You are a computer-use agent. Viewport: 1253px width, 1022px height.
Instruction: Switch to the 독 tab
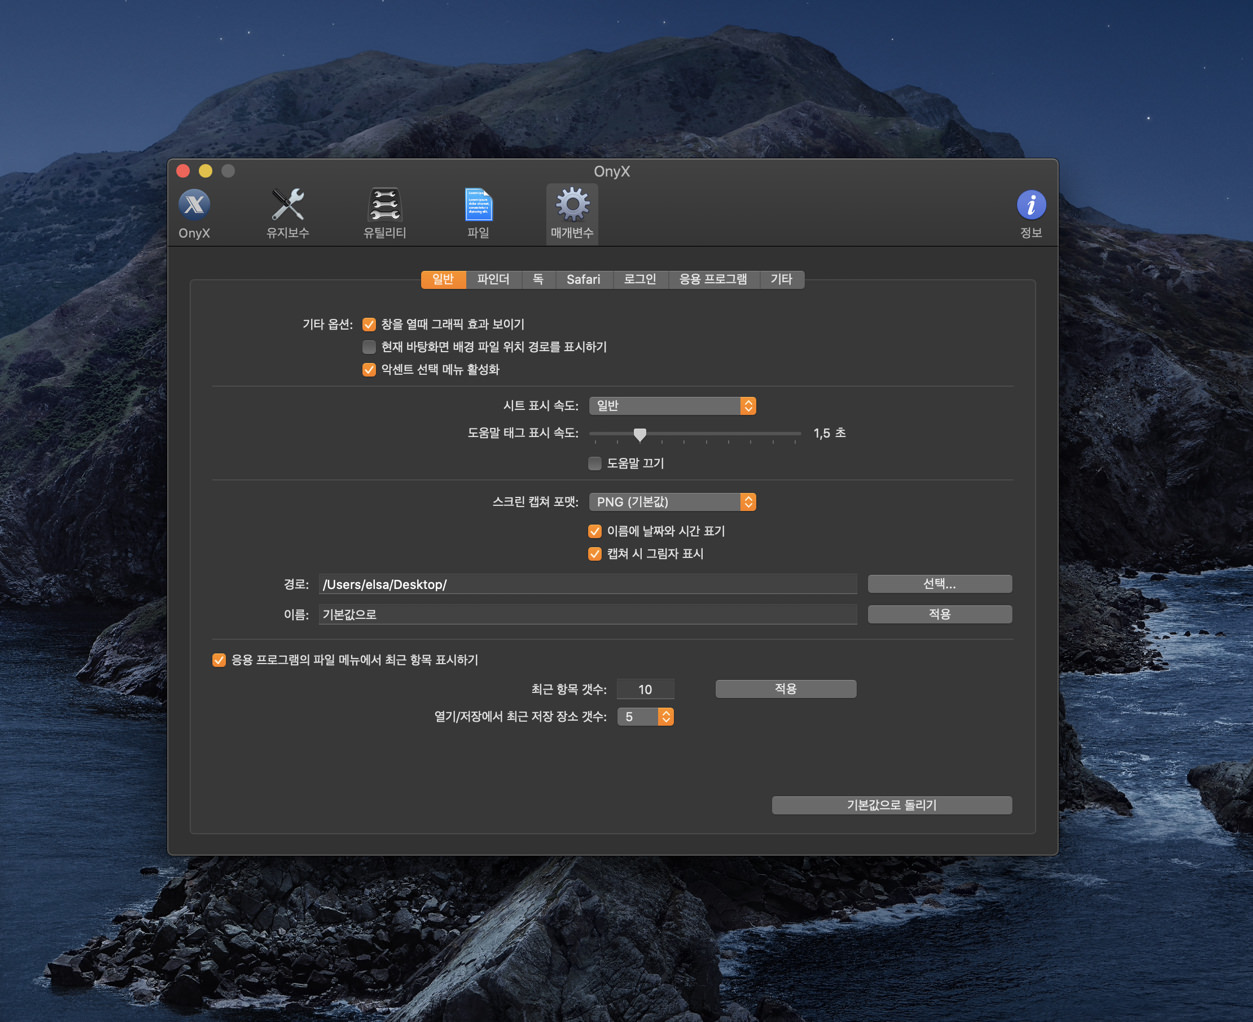538,279
